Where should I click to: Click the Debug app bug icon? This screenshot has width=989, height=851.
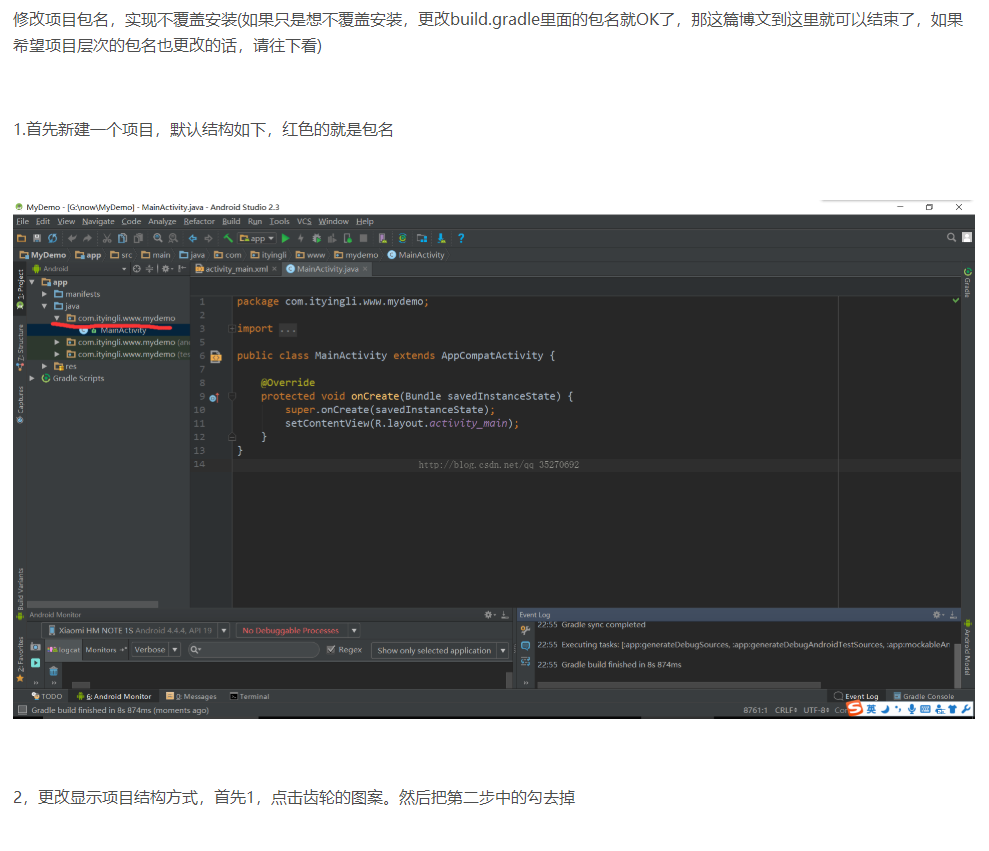click(317, 238)
